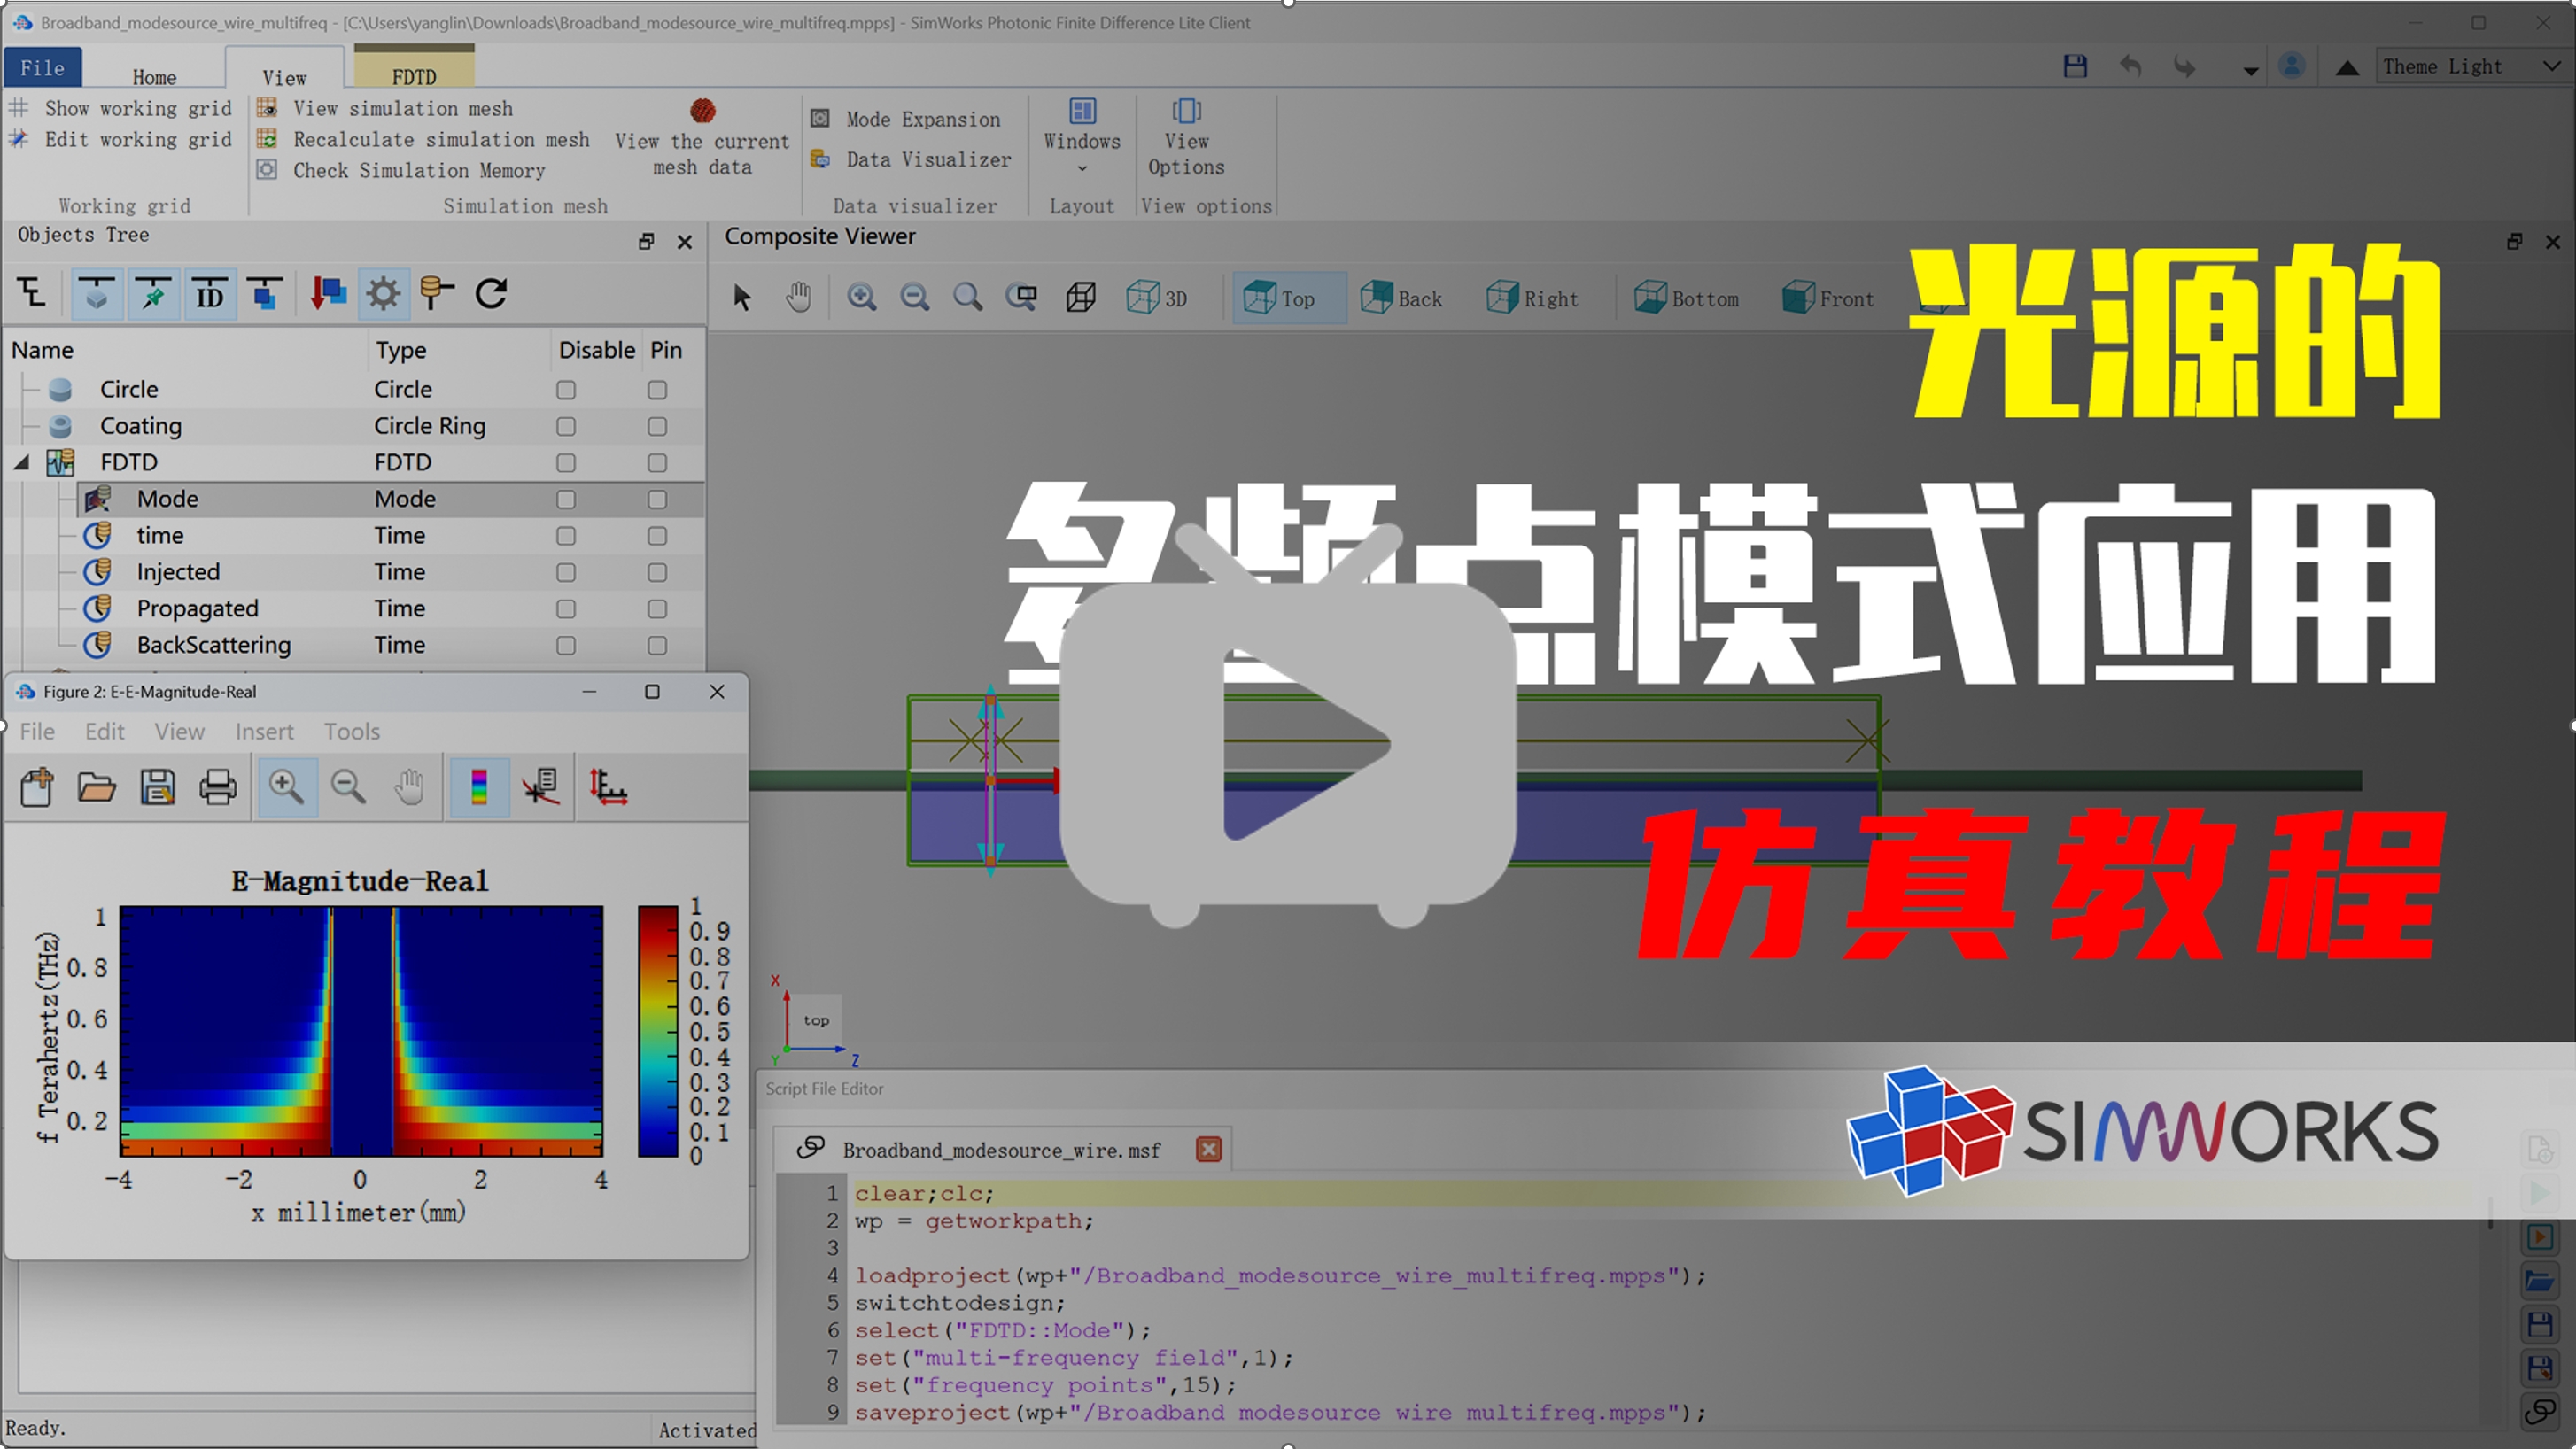Select the Broadband_modesource_wire.msf script tab
Screen dimensions: 2576x1449
pyautogui.click(x=1001, y=1150)
